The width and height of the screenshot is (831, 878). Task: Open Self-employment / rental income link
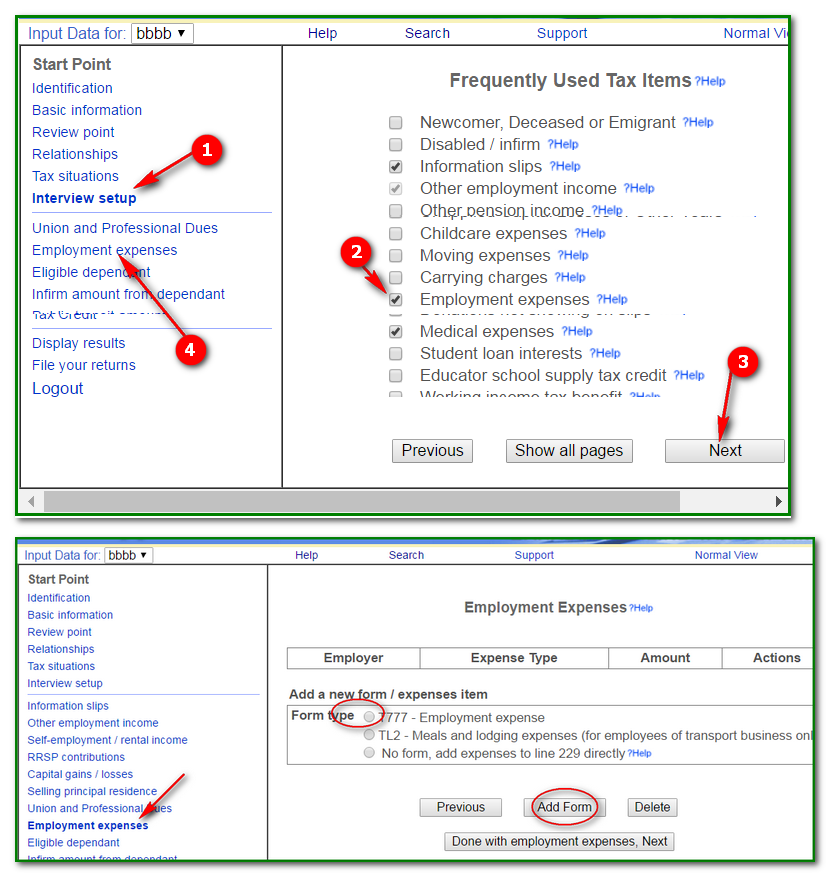tap(108, 740)
